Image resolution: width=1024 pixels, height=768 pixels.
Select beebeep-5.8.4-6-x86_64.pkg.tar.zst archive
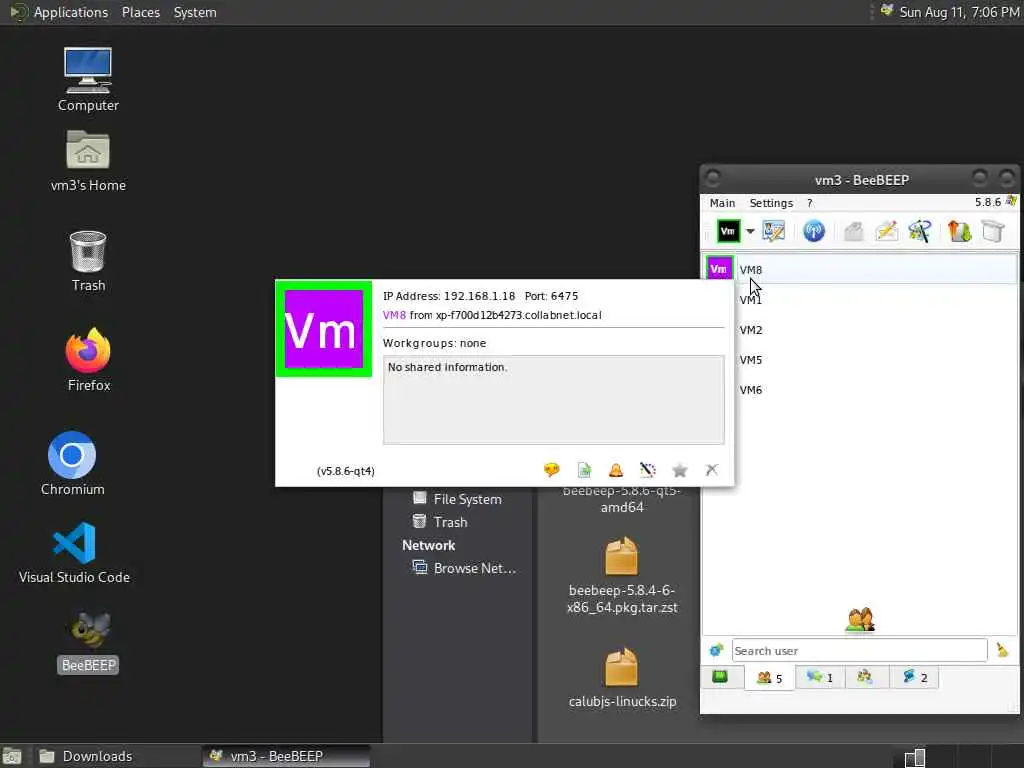622,576
